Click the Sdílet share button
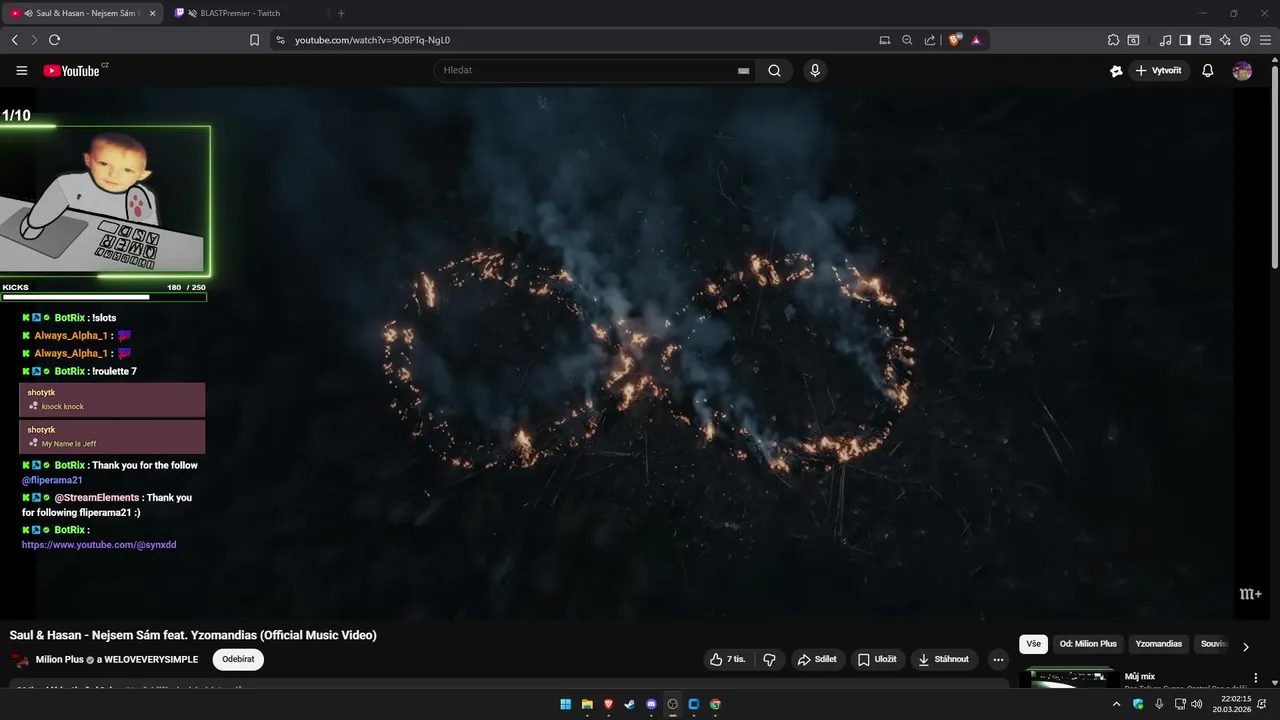1280x720 pixels. [x=817, y=660]
